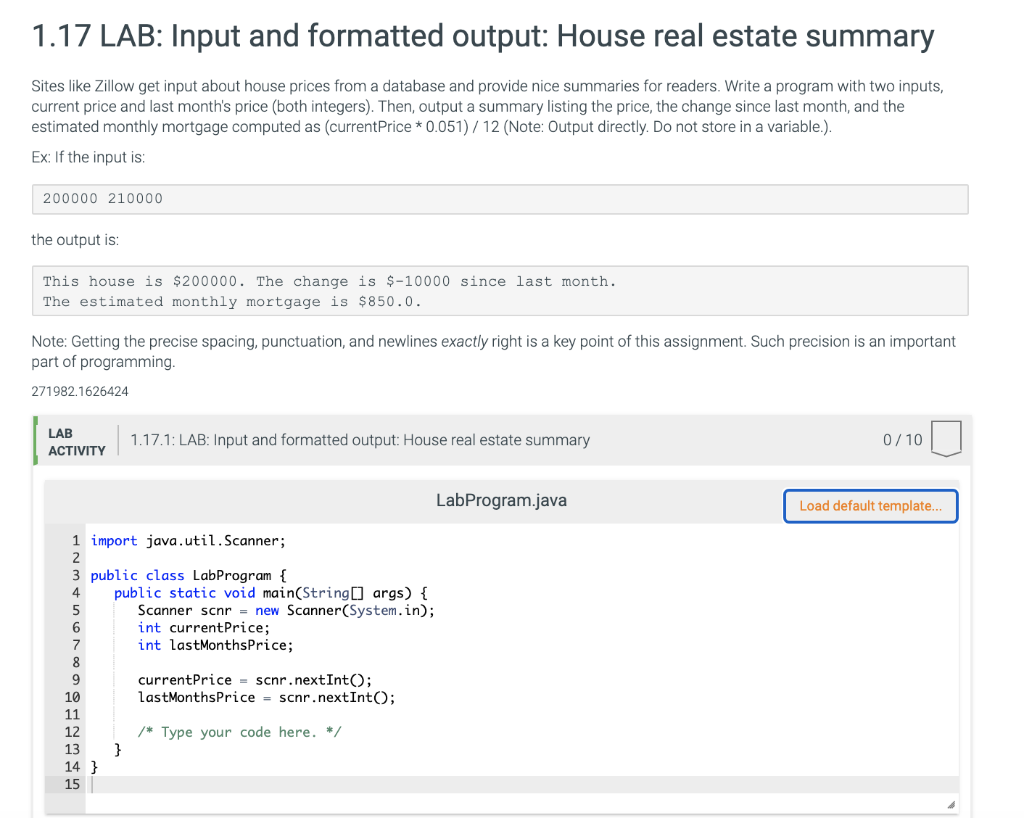Click the Load default template button
The height and width of the screenshot is (818, 1024).
(869, 506)
